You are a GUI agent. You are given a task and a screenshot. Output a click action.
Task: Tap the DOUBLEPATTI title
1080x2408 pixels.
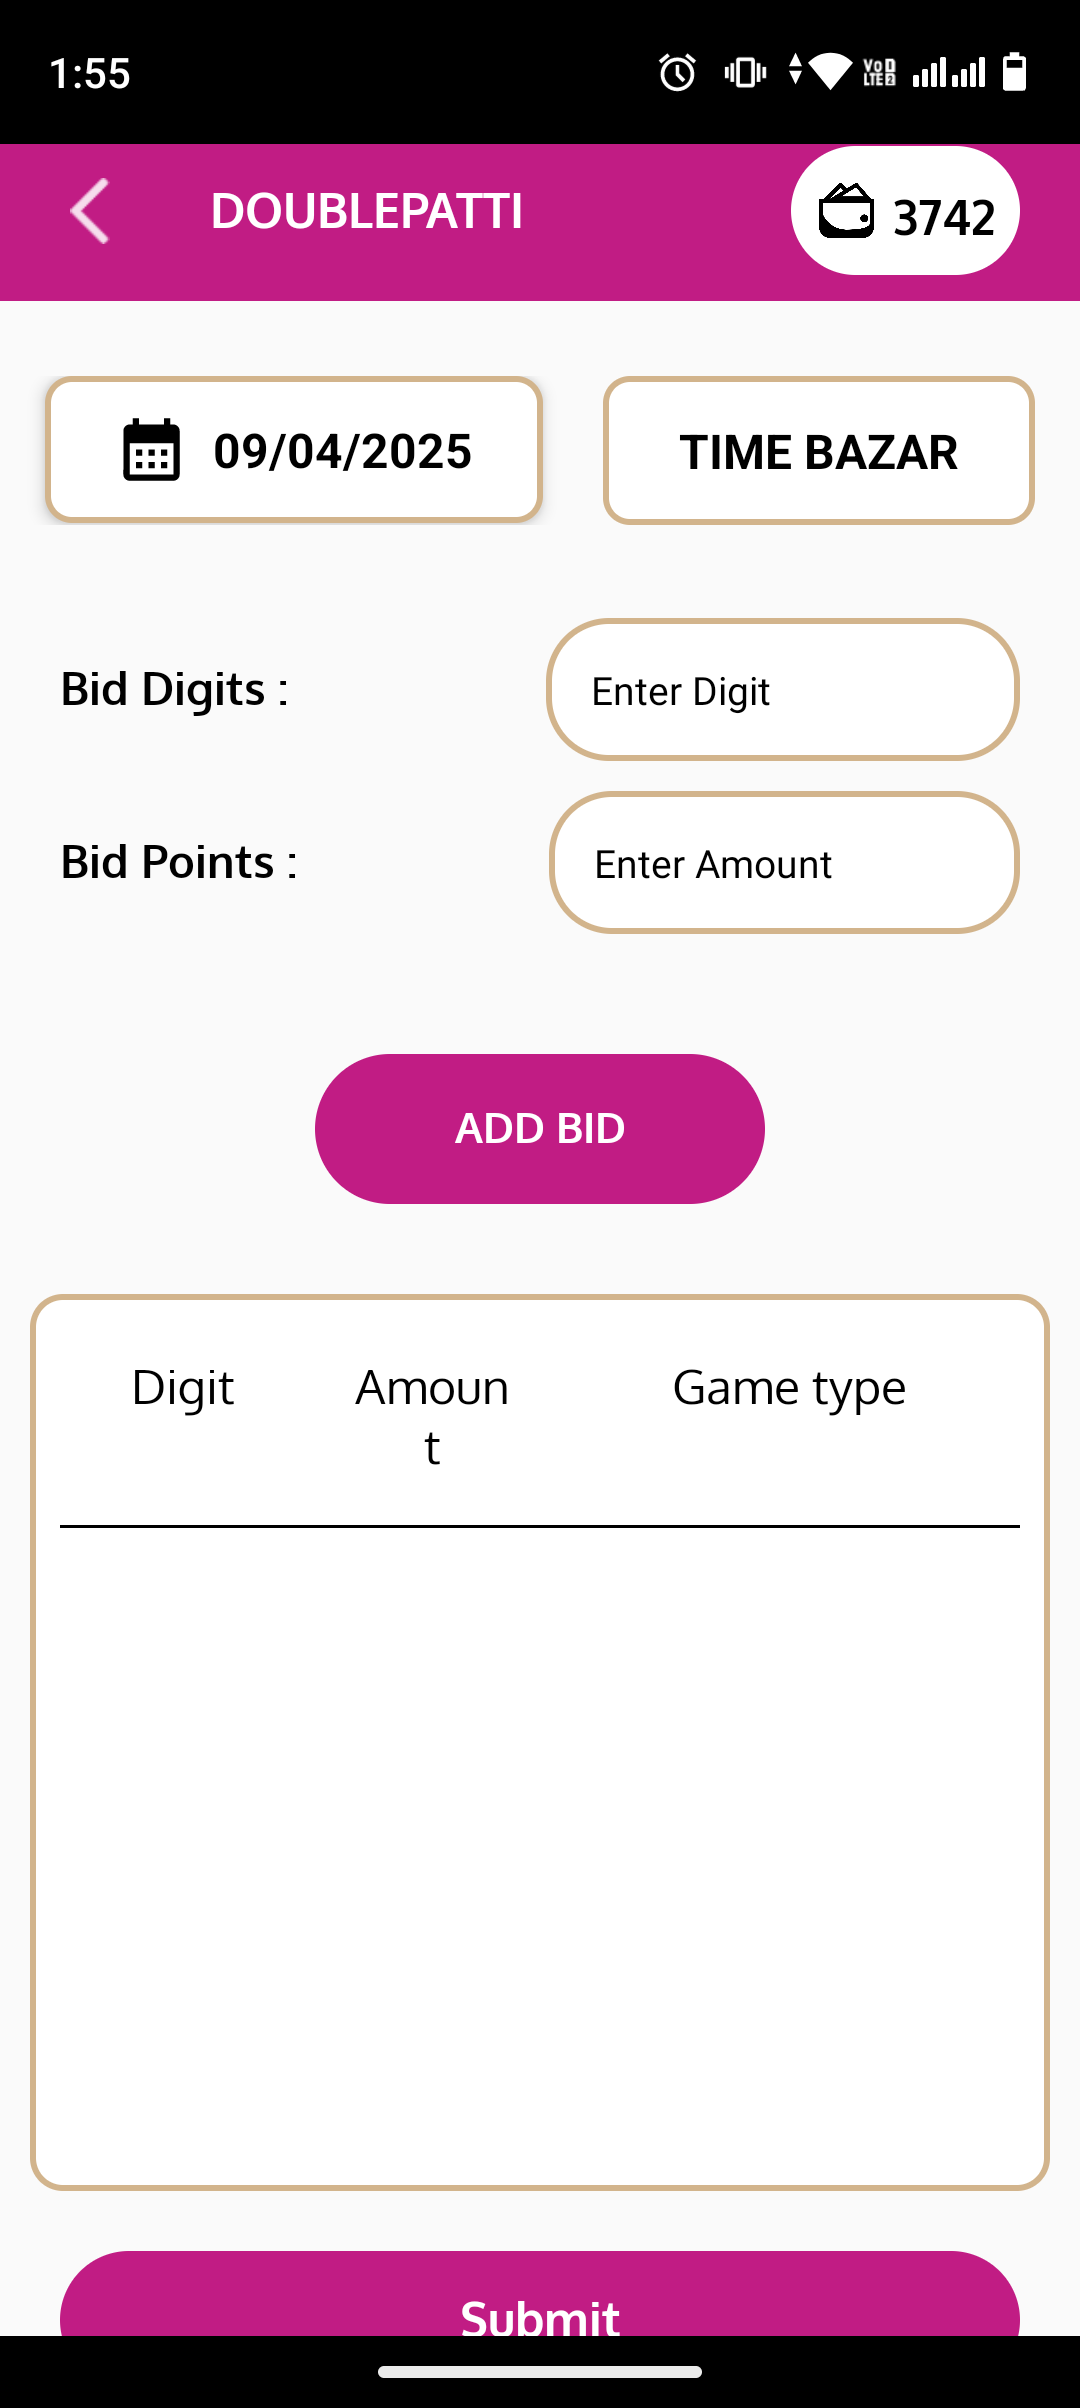tap(366, 211)
